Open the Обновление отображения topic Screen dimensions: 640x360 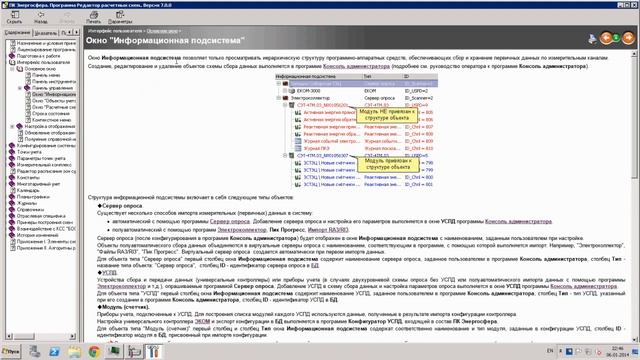pos(50,133)
